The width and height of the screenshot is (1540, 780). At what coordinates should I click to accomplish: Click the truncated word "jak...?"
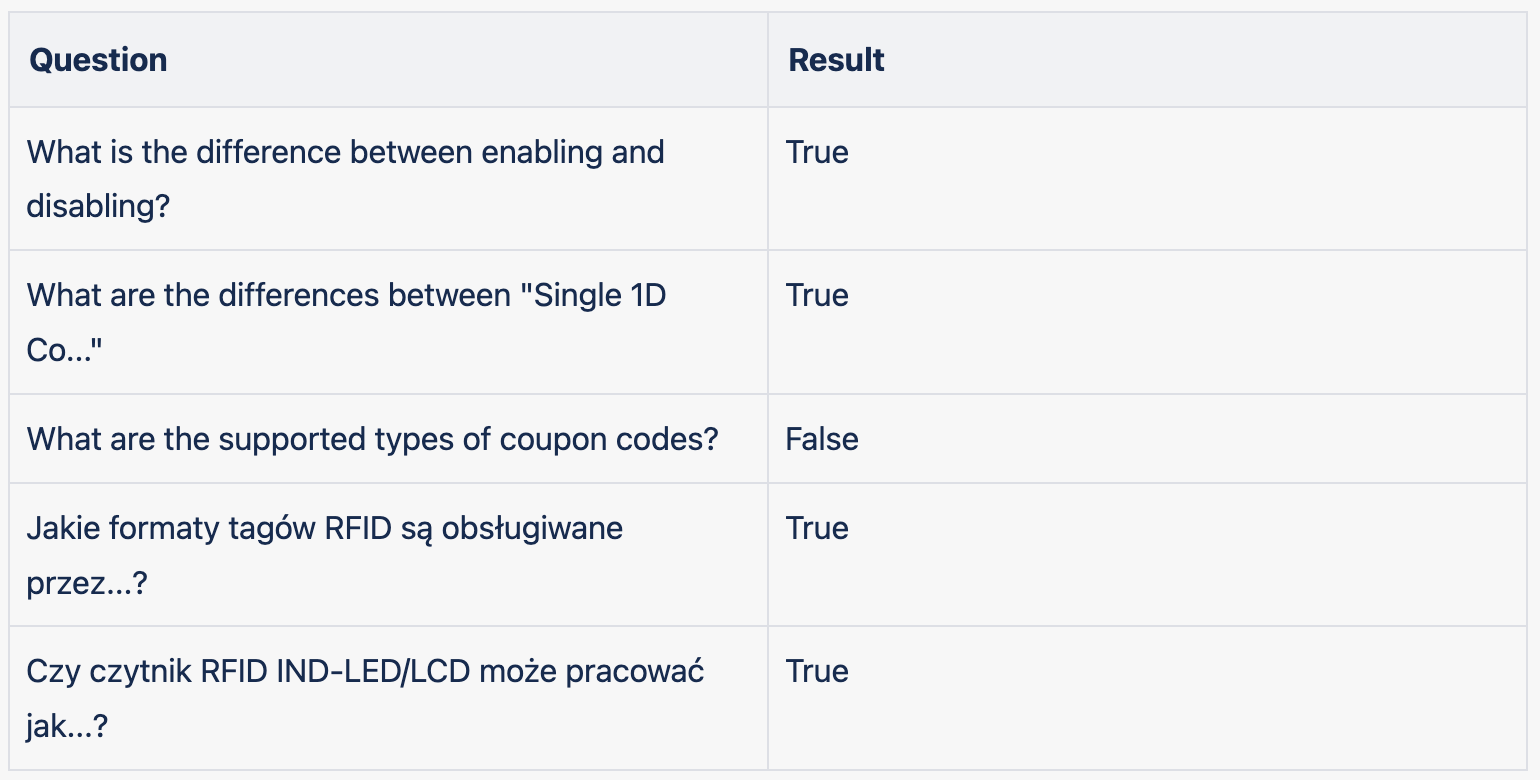[67, 727]
